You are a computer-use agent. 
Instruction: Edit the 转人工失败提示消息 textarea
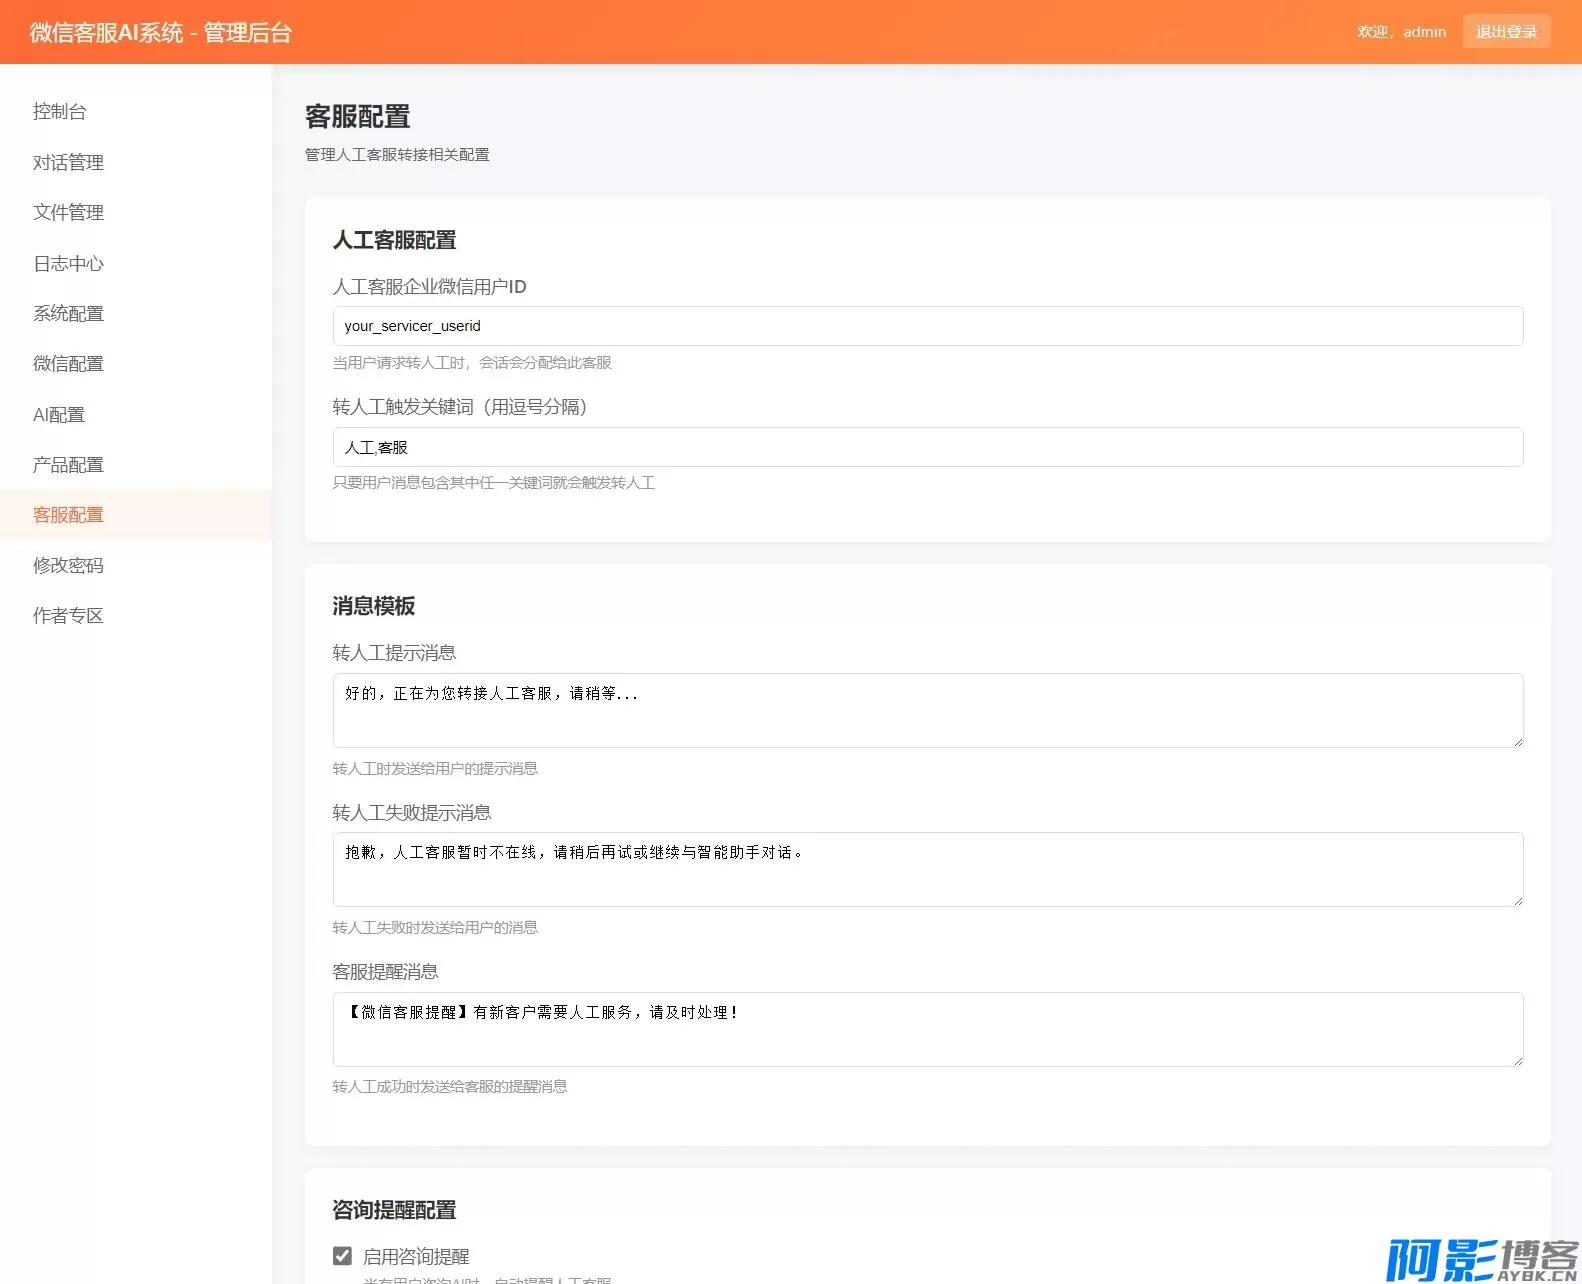[x=927, y=869]
